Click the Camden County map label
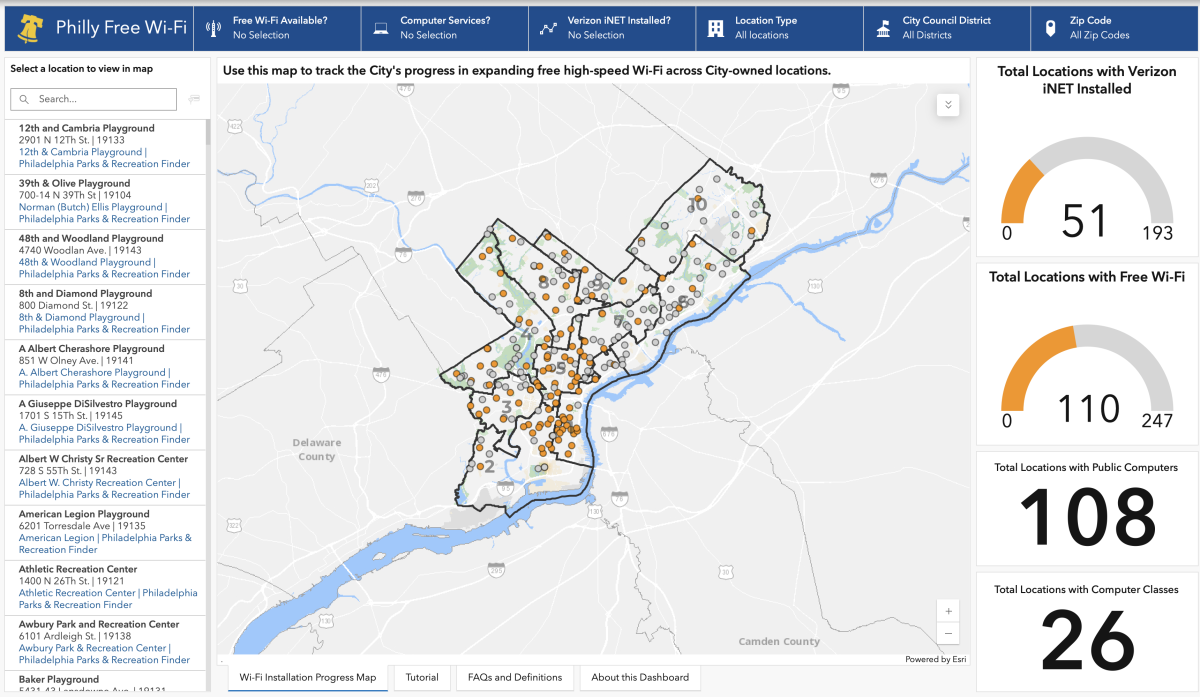The width and height of the screenshot is (1200, 697). (779, 641)
